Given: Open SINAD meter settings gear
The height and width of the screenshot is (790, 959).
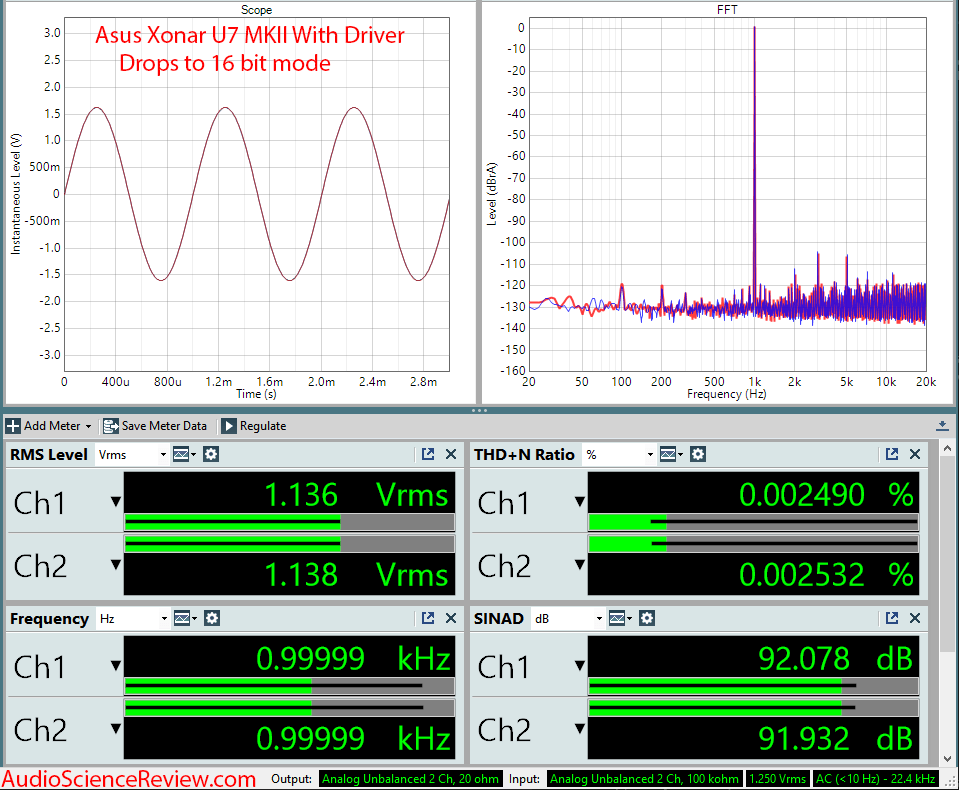Looking at the screenshot, I should pos(647,618).
